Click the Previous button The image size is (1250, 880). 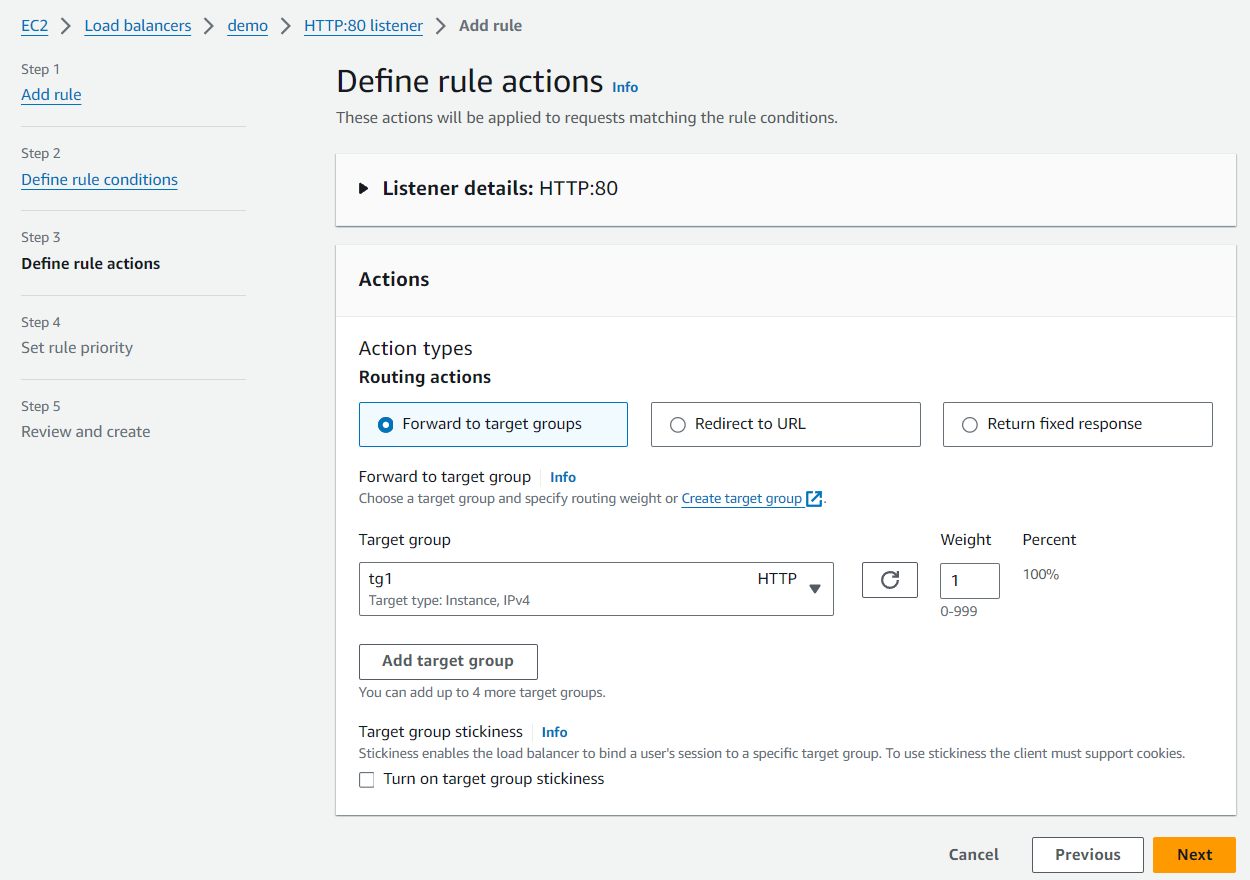1087,854
